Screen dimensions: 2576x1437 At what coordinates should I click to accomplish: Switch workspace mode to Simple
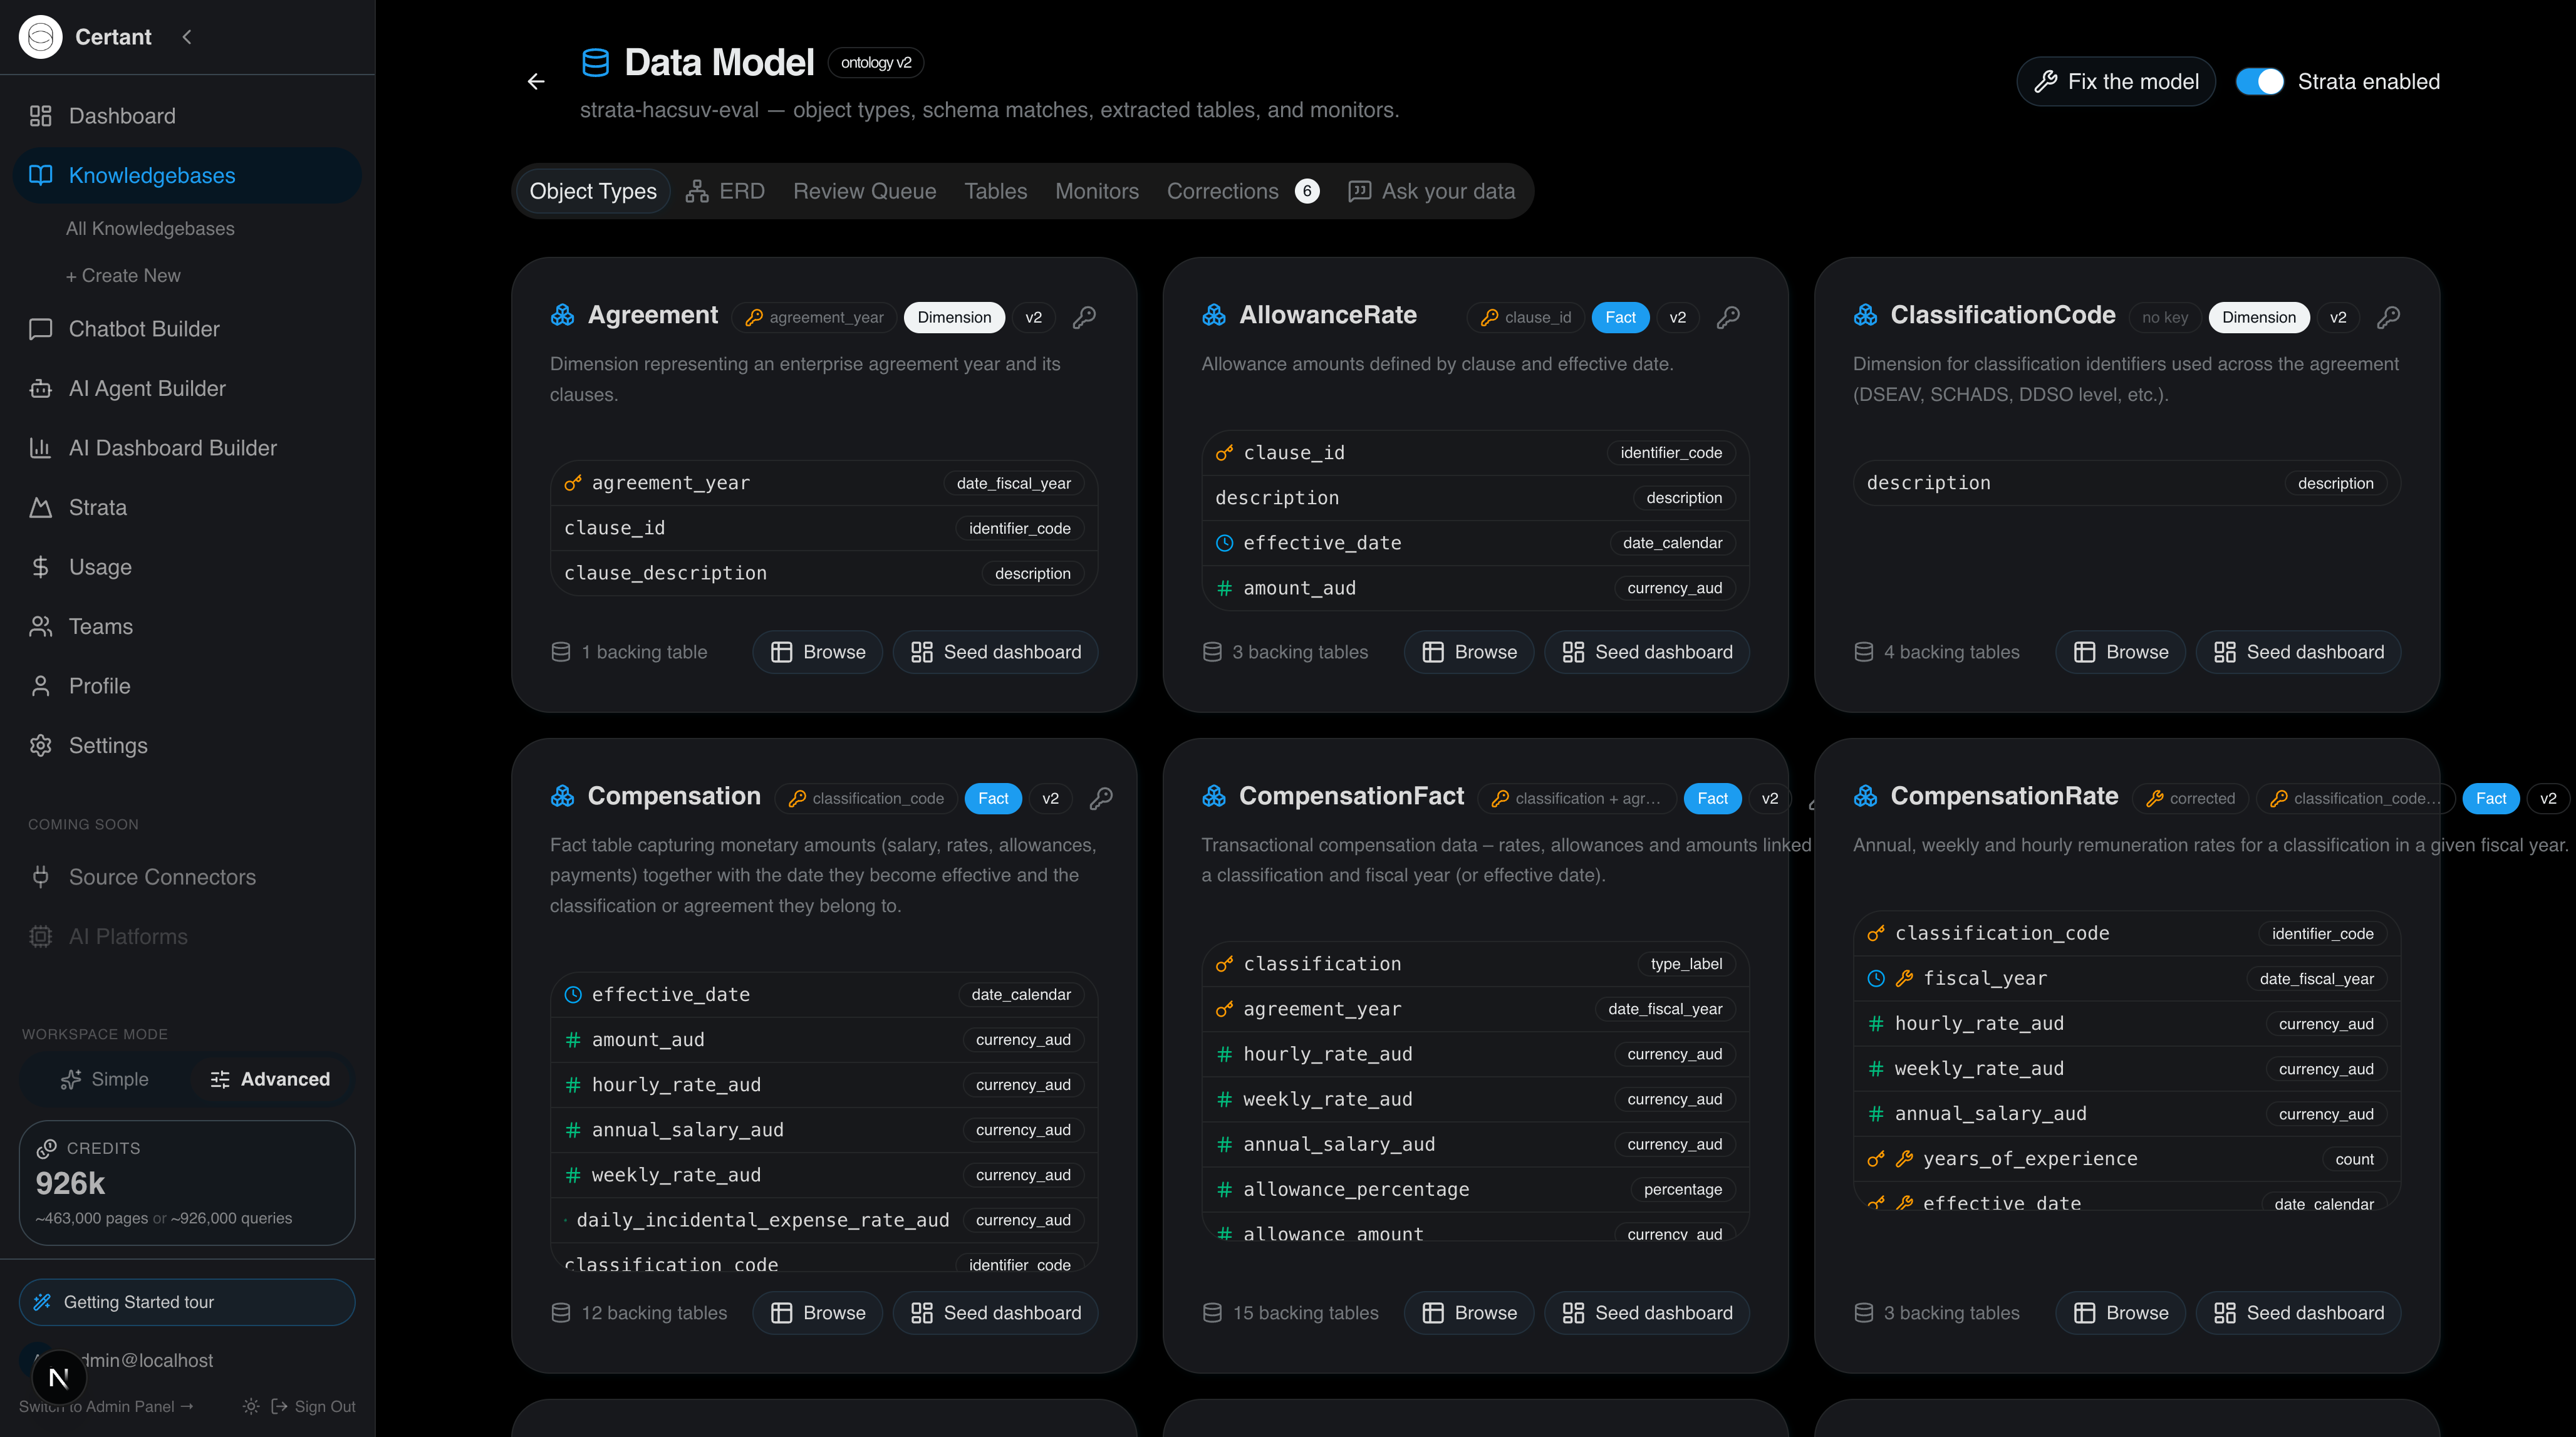tap(105, 1079)
